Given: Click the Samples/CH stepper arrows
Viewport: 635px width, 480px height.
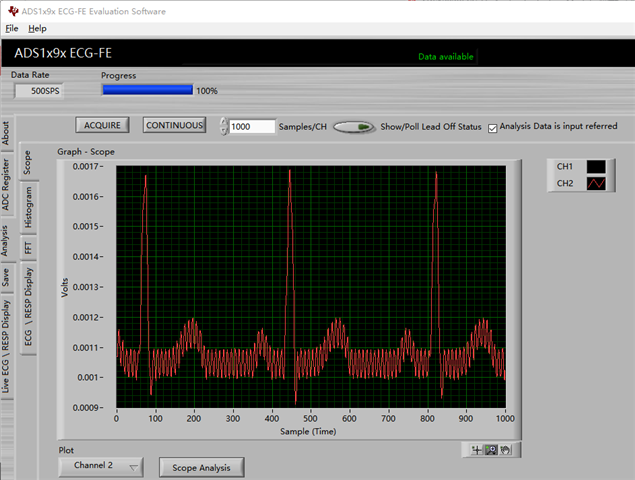Looking at the screenshot, I should click(224, 126).
